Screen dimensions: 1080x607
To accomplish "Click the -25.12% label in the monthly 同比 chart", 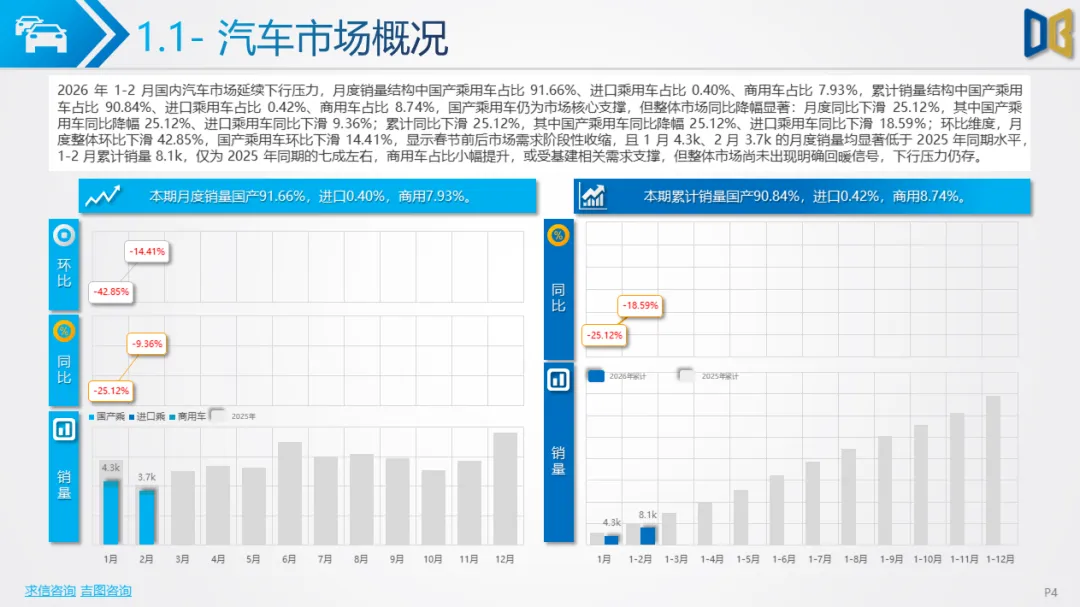I will click(x=112, y=391).
